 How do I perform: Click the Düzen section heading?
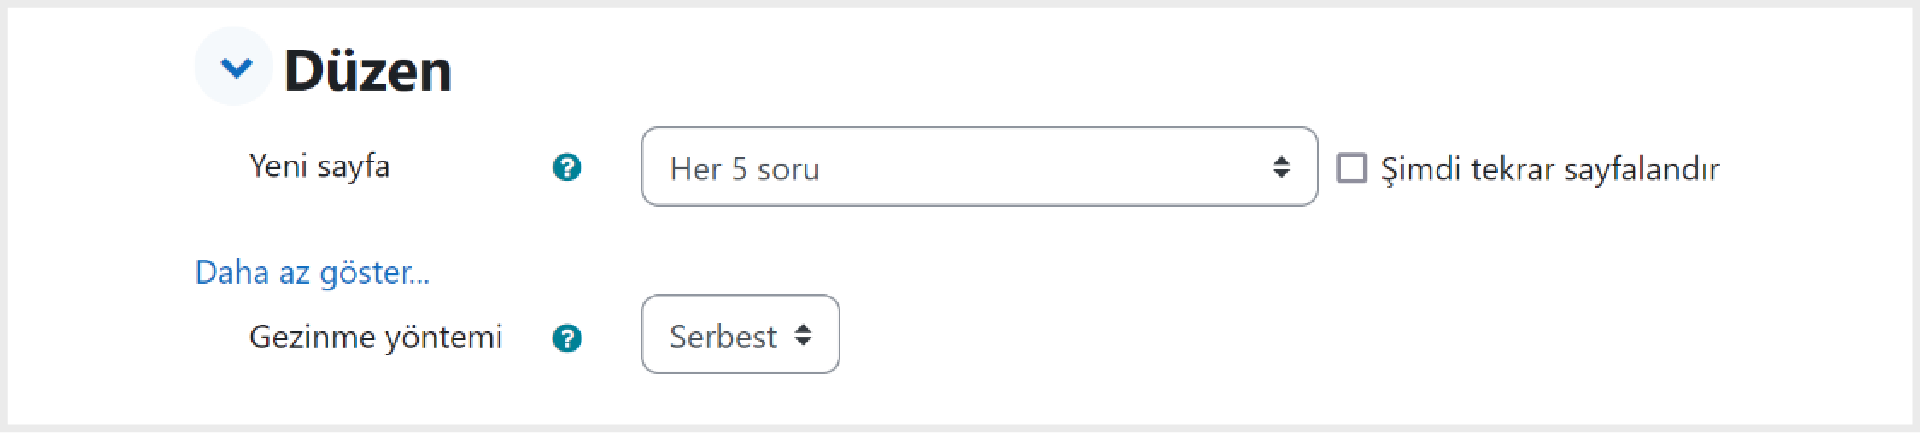tap(367, 71)
